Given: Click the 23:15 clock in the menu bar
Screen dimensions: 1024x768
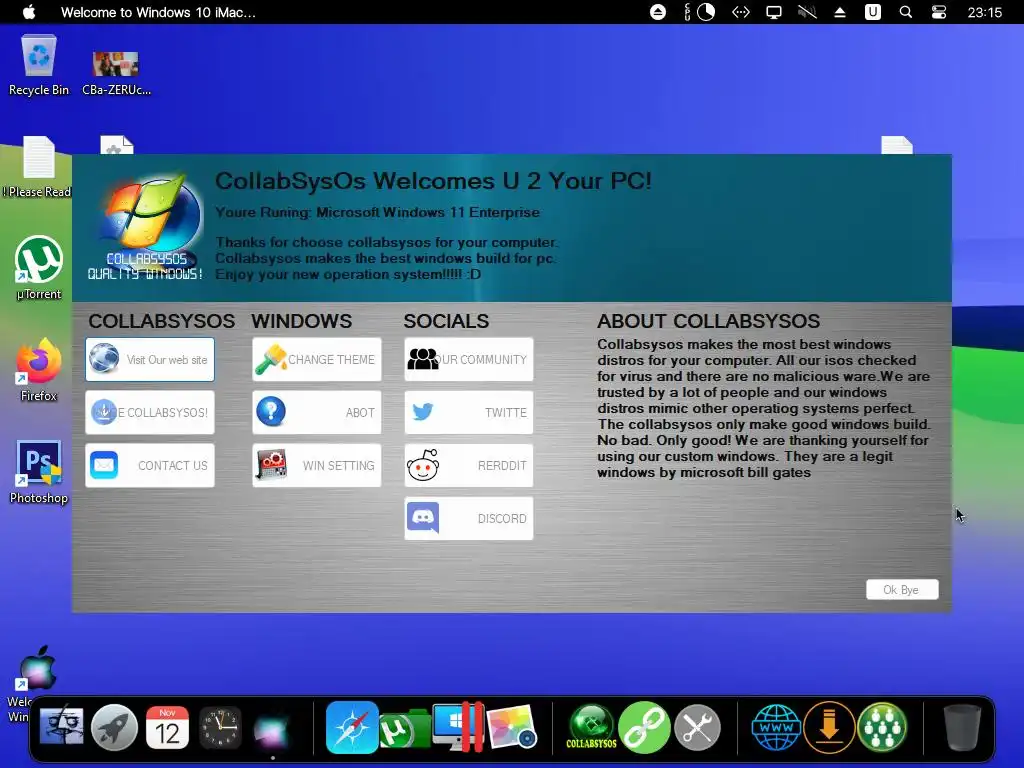Looking at the screenshot, I should [985, 12].
